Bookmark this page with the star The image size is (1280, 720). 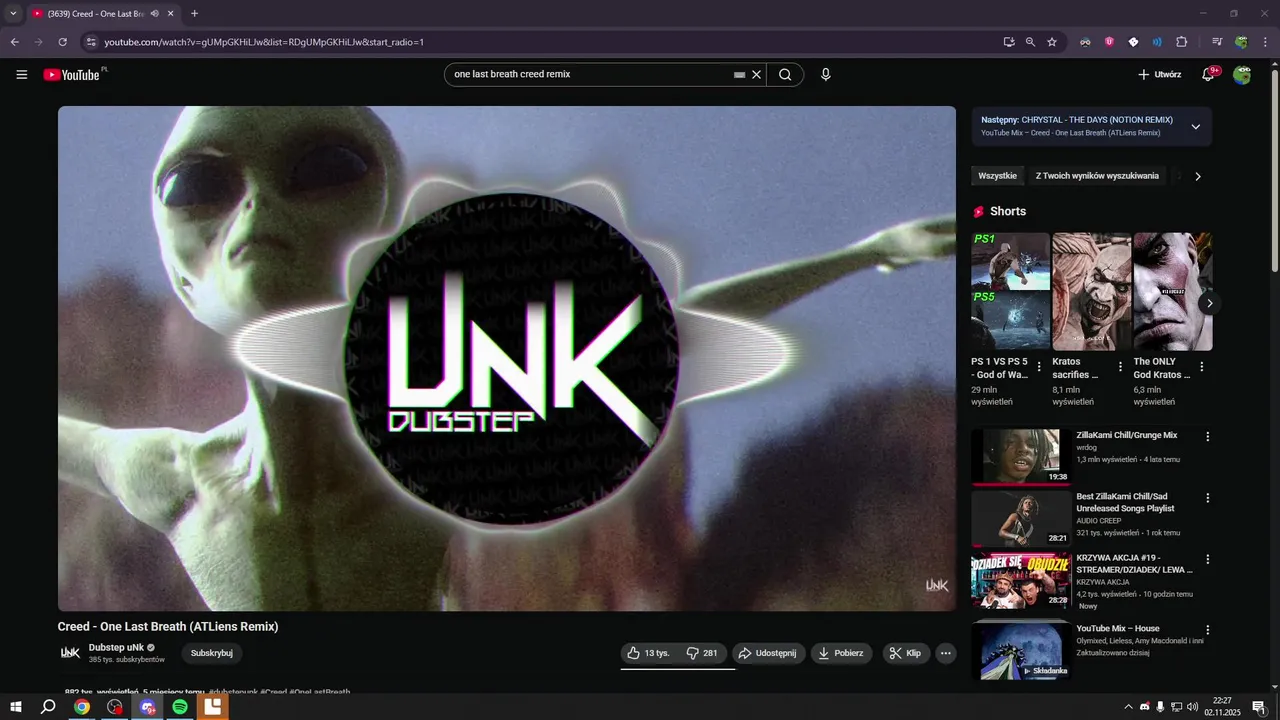(1052, 42)
